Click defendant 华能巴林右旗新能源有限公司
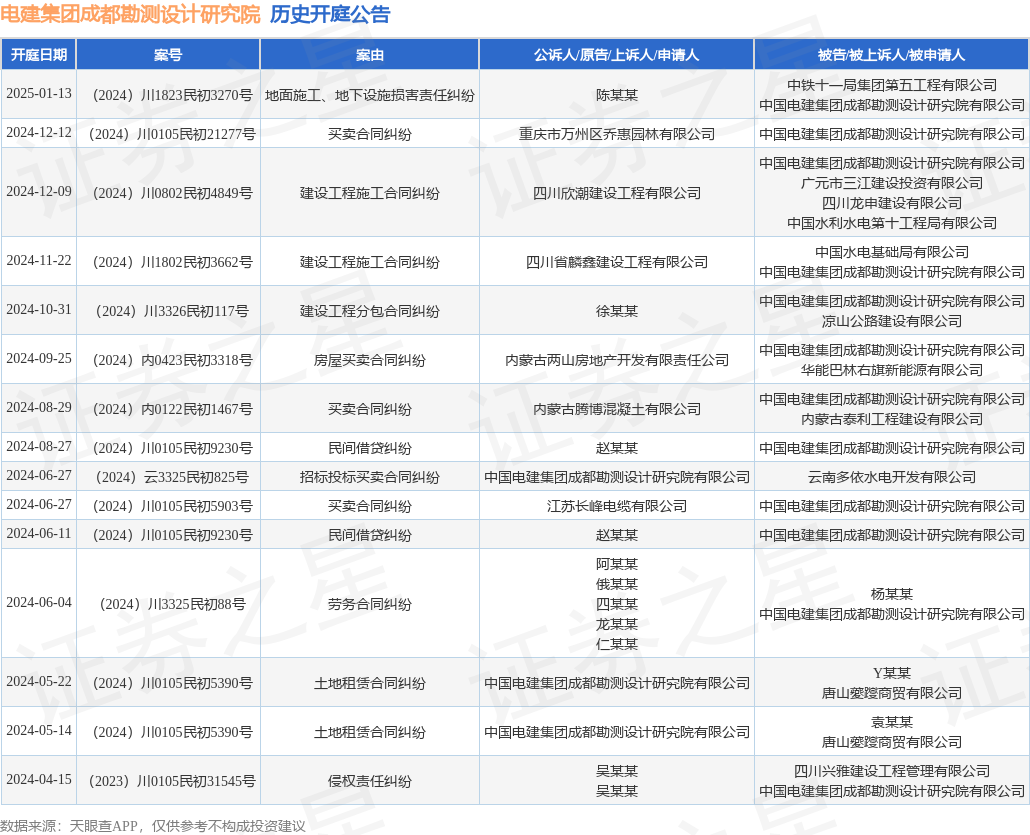Image resolution: width=1030 pixels, height=835 pixels. (891, 370)
